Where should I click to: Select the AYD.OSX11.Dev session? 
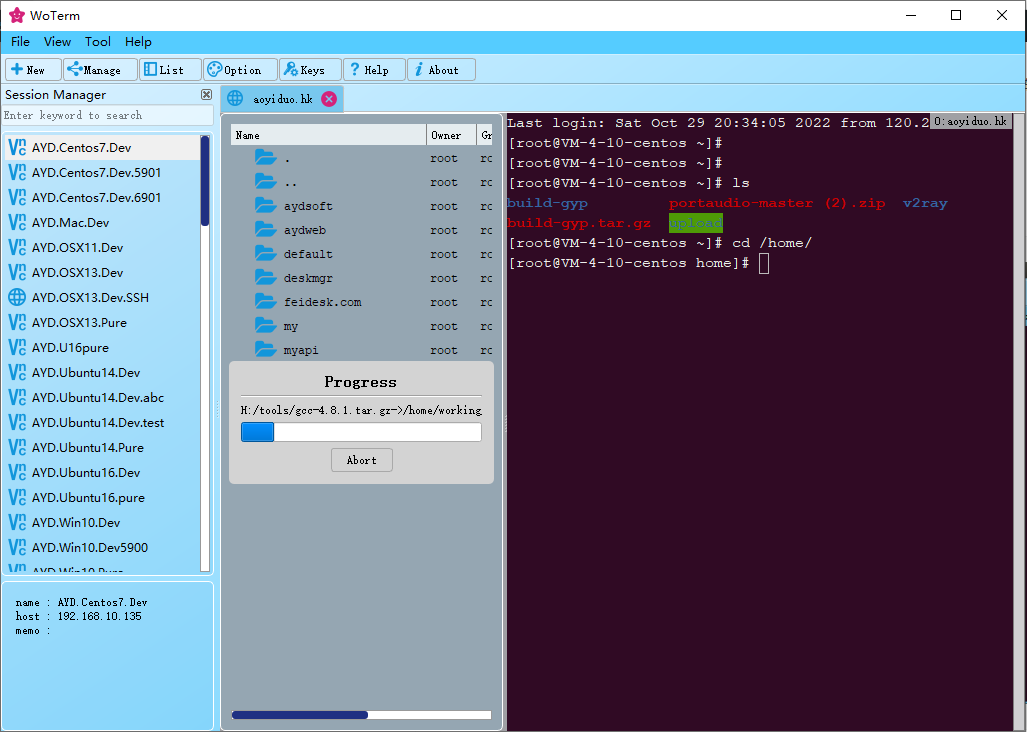102,247
